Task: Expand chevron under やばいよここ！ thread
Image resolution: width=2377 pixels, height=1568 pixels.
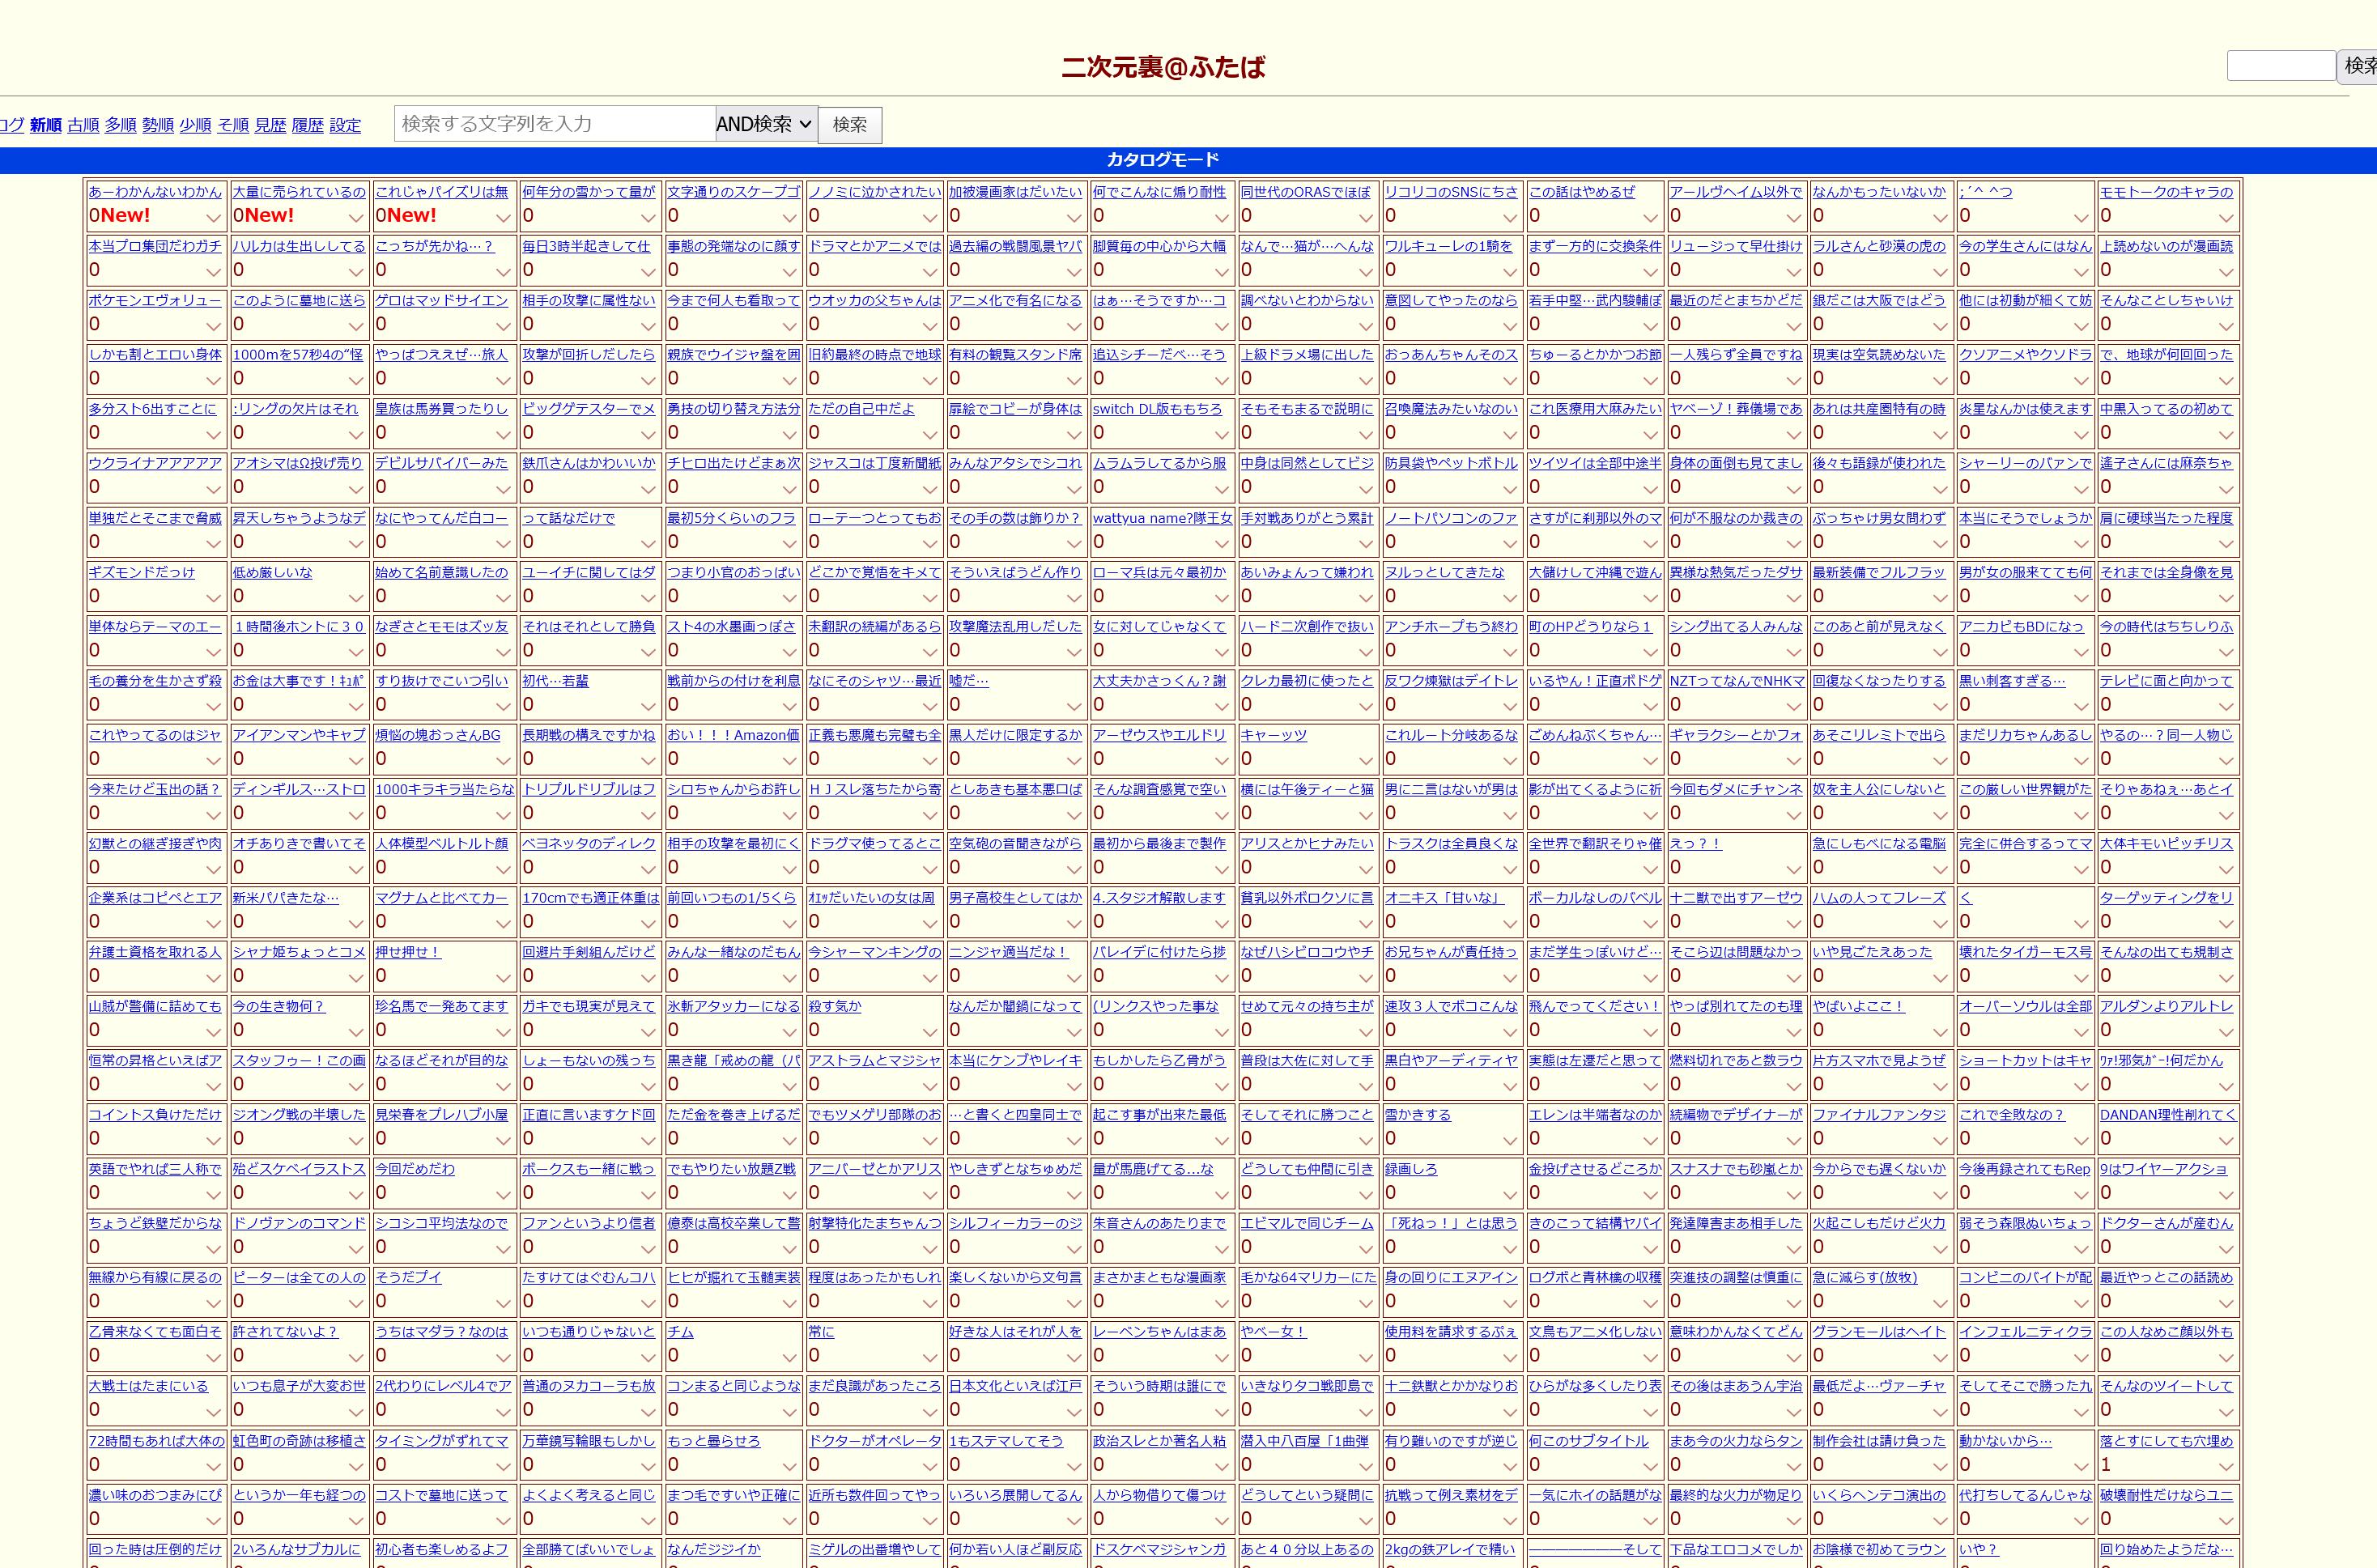Action: 1939,1031
